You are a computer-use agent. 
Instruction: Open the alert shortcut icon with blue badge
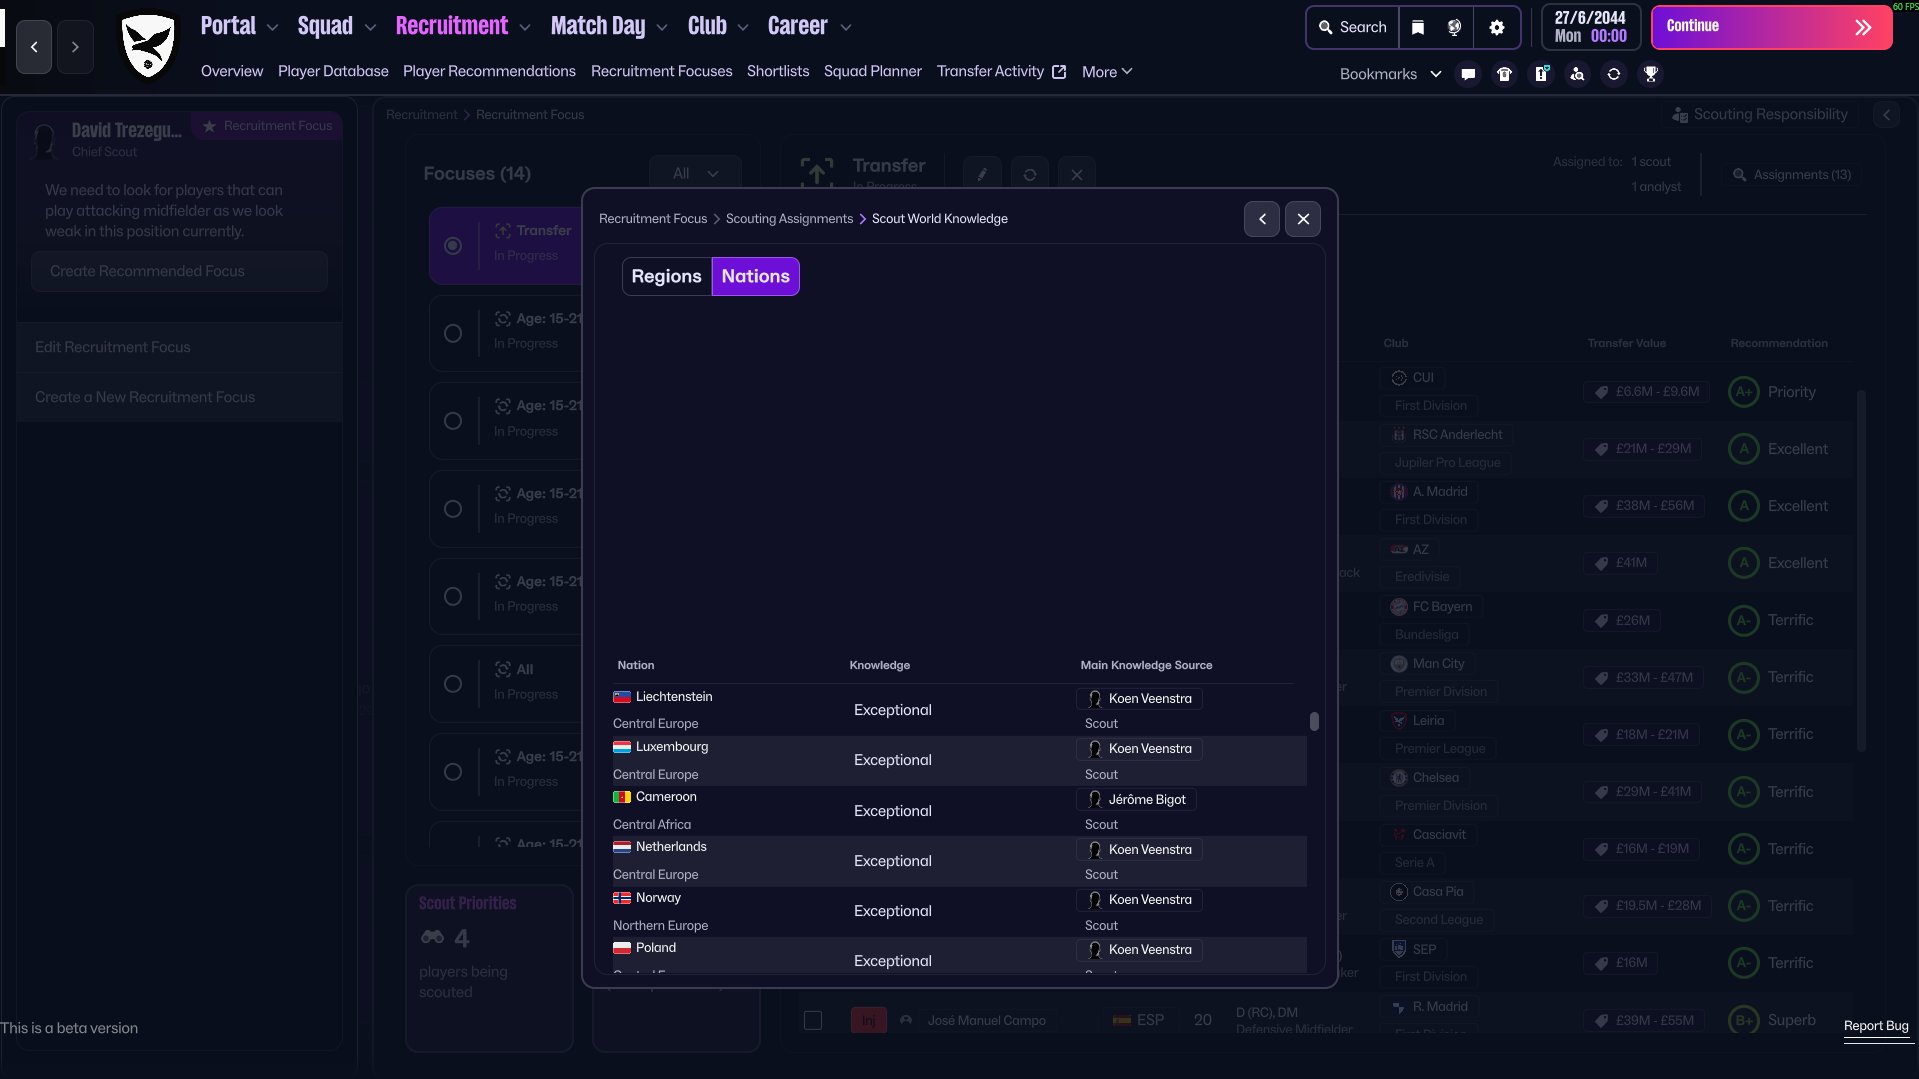click(x=1541, y=74)
